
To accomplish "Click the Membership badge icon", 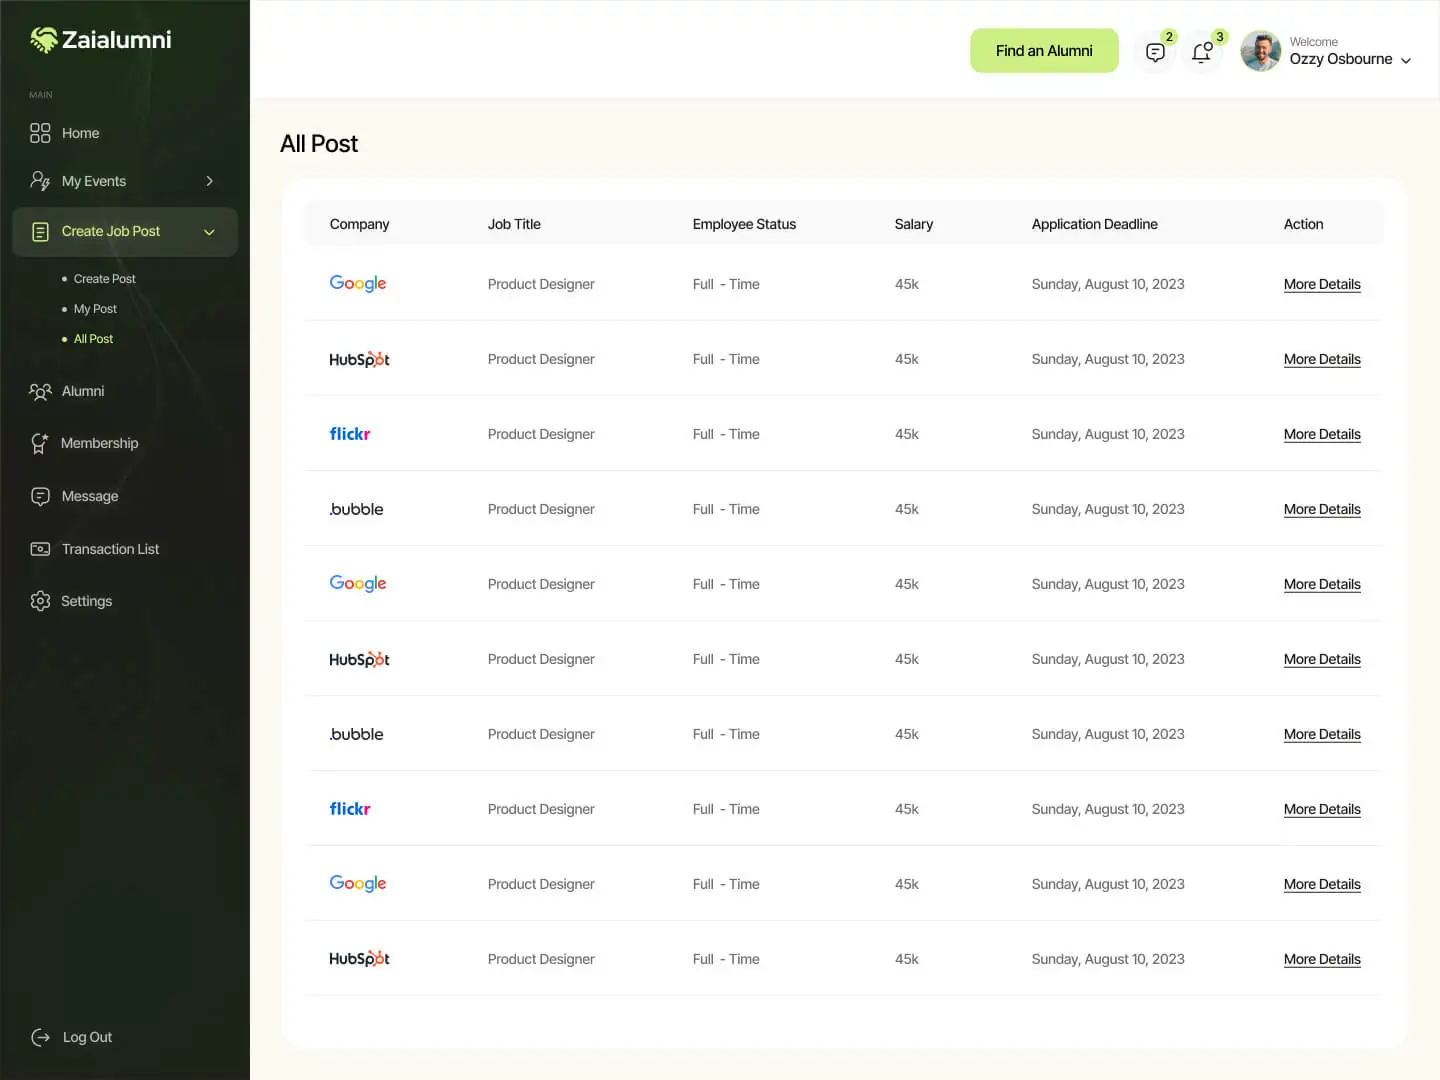I will [40, 444].
